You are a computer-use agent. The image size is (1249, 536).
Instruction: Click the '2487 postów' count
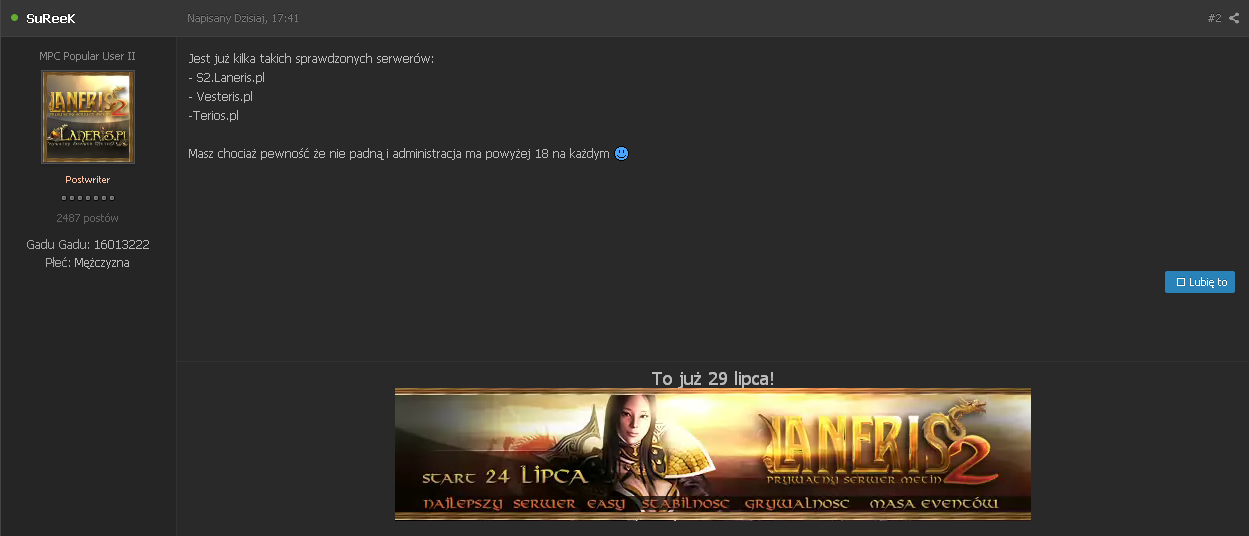88,218
